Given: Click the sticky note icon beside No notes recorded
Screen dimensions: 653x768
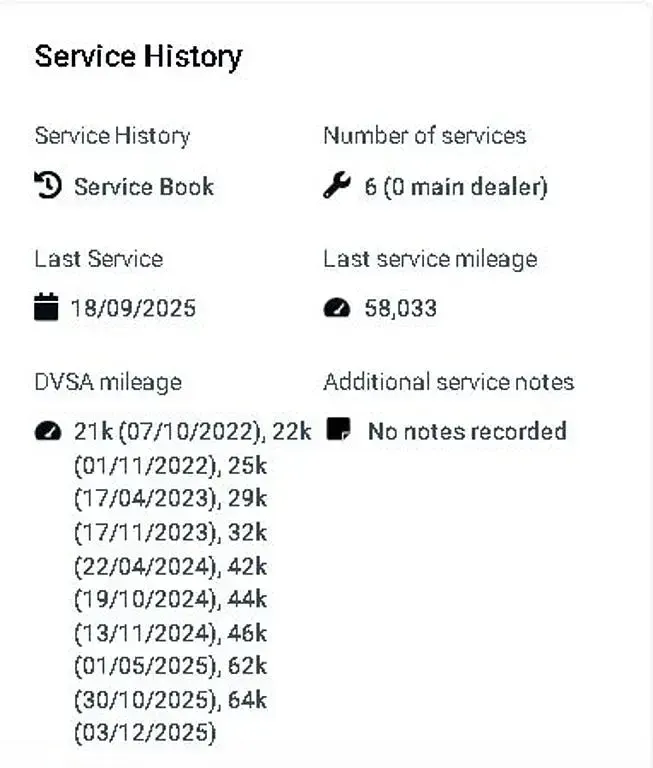Looking at the screenshot, I should click(339, 429).
